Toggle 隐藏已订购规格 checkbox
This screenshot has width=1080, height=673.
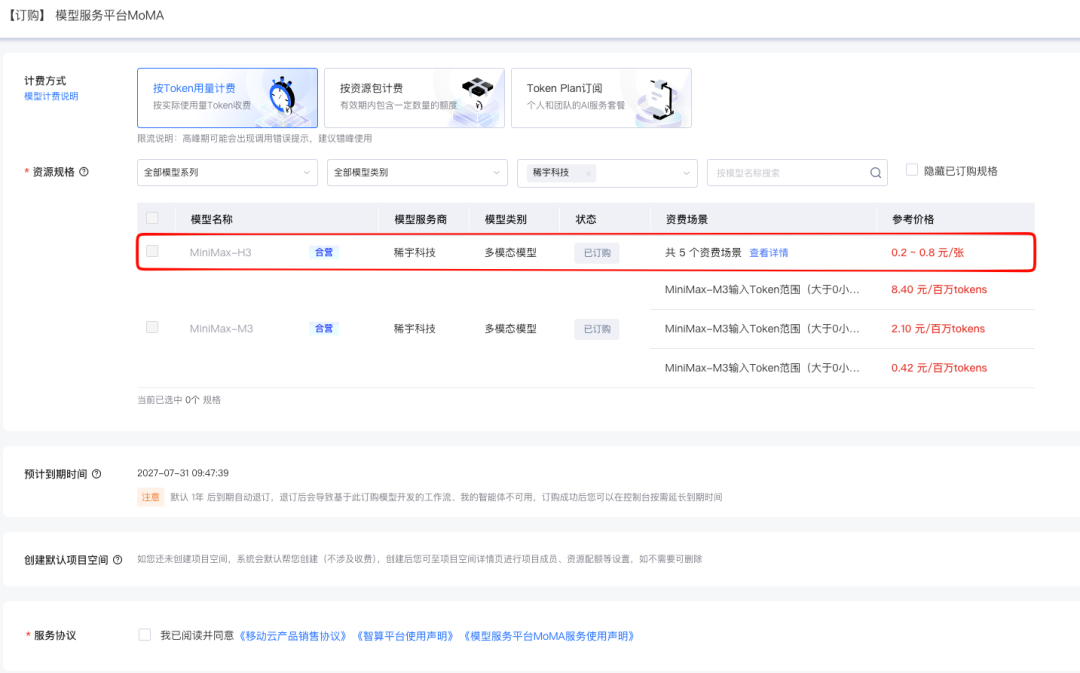tap(912, 169)
